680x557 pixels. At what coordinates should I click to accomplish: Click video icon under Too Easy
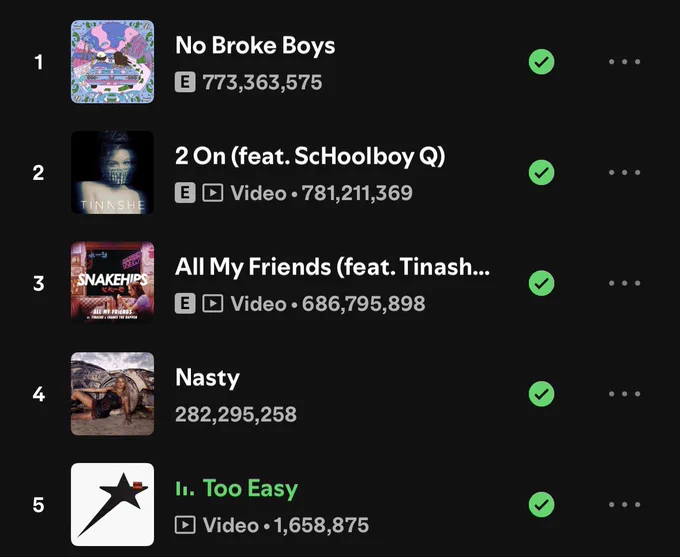(185, 525)
